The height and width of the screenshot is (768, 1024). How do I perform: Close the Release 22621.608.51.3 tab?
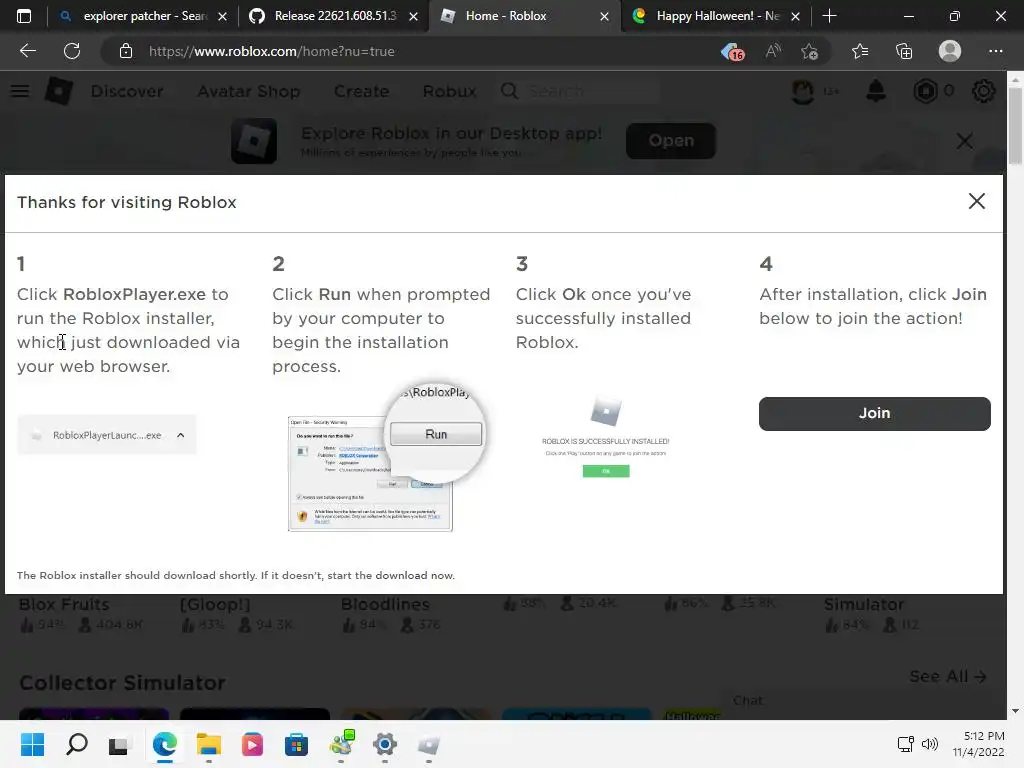(x=413, y=16)
